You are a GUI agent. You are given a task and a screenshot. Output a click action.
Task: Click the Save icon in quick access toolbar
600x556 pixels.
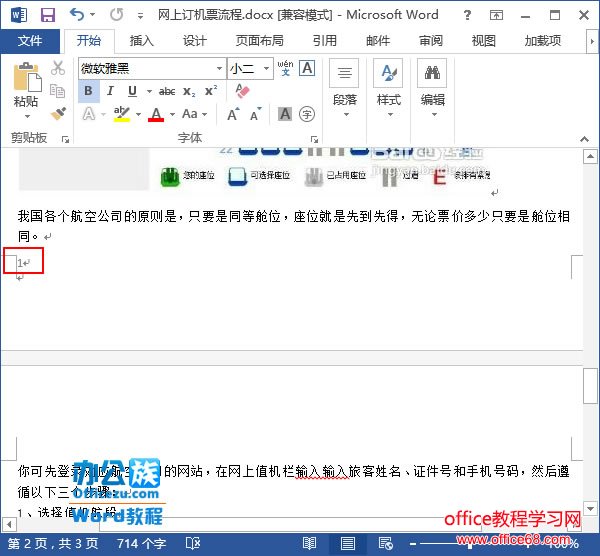click(48, 15)
